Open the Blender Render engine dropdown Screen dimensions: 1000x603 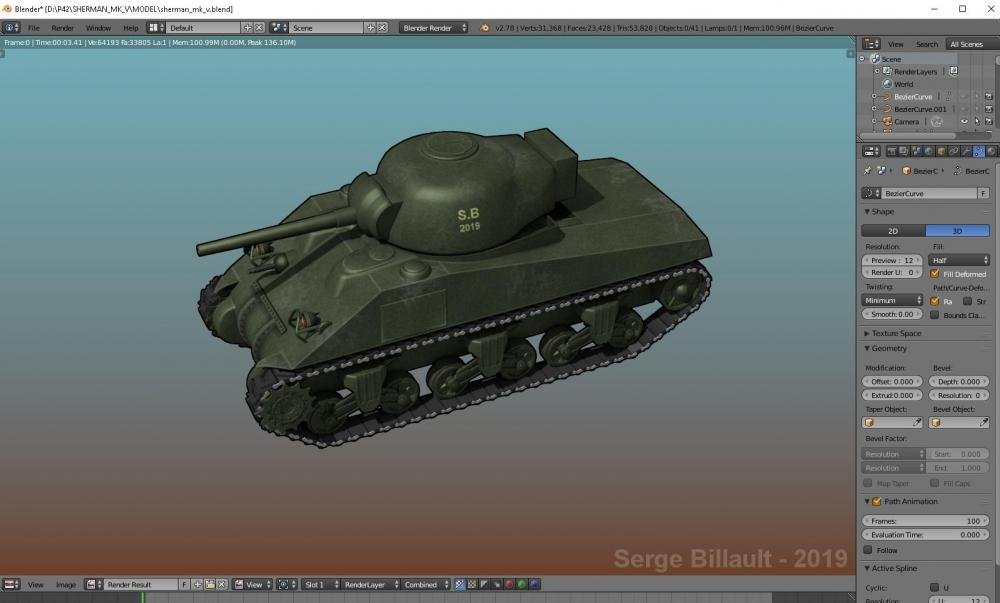pyautogui.click(x=434, y=28)
